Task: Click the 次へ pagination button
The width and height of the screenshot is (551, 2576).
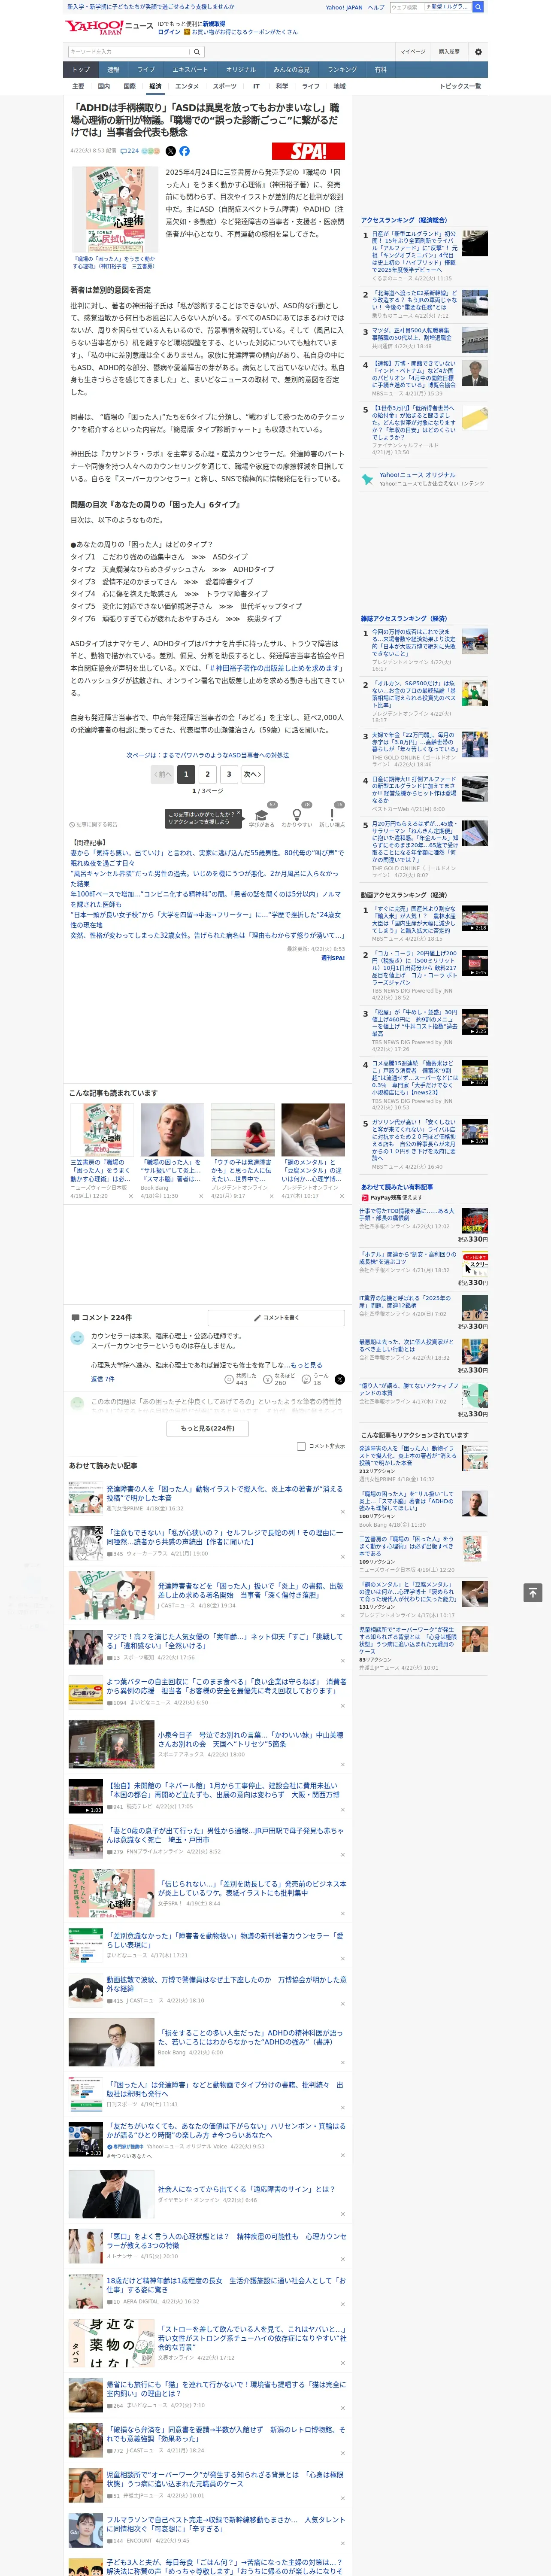Action: pos(253,774)
